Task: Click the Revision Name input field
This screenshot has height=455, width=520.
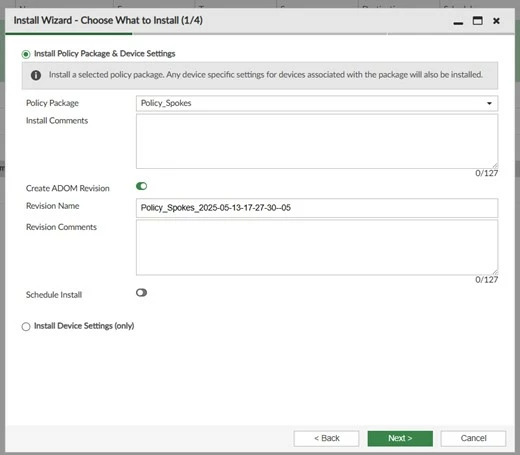Action: (x=317, y=208)
